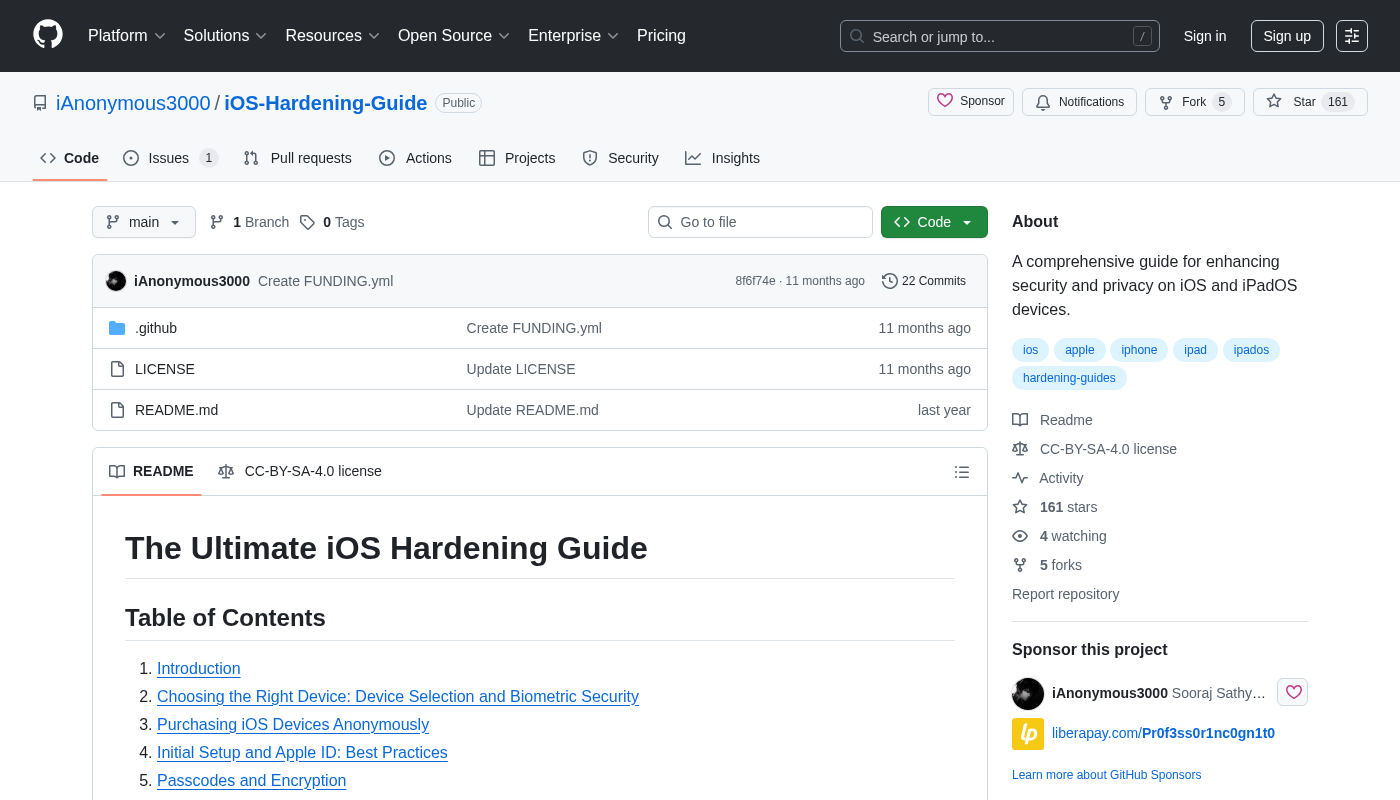
Task: Click the heart icon beside iAnonymous3000 sponsor
Action: (x=1292, y=692)
